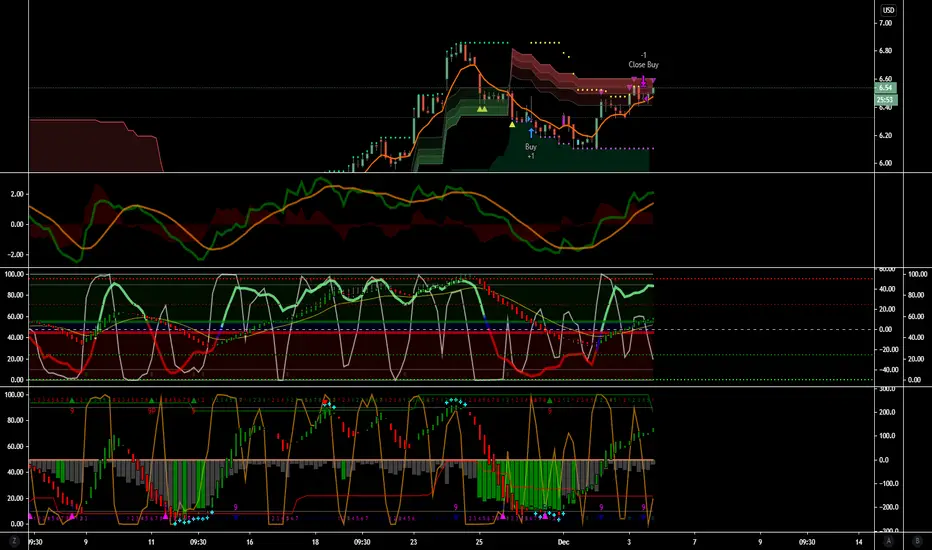Select the Buy +1 trade marker
Viewport: 932px width, 550px height.
pos(531,151)
